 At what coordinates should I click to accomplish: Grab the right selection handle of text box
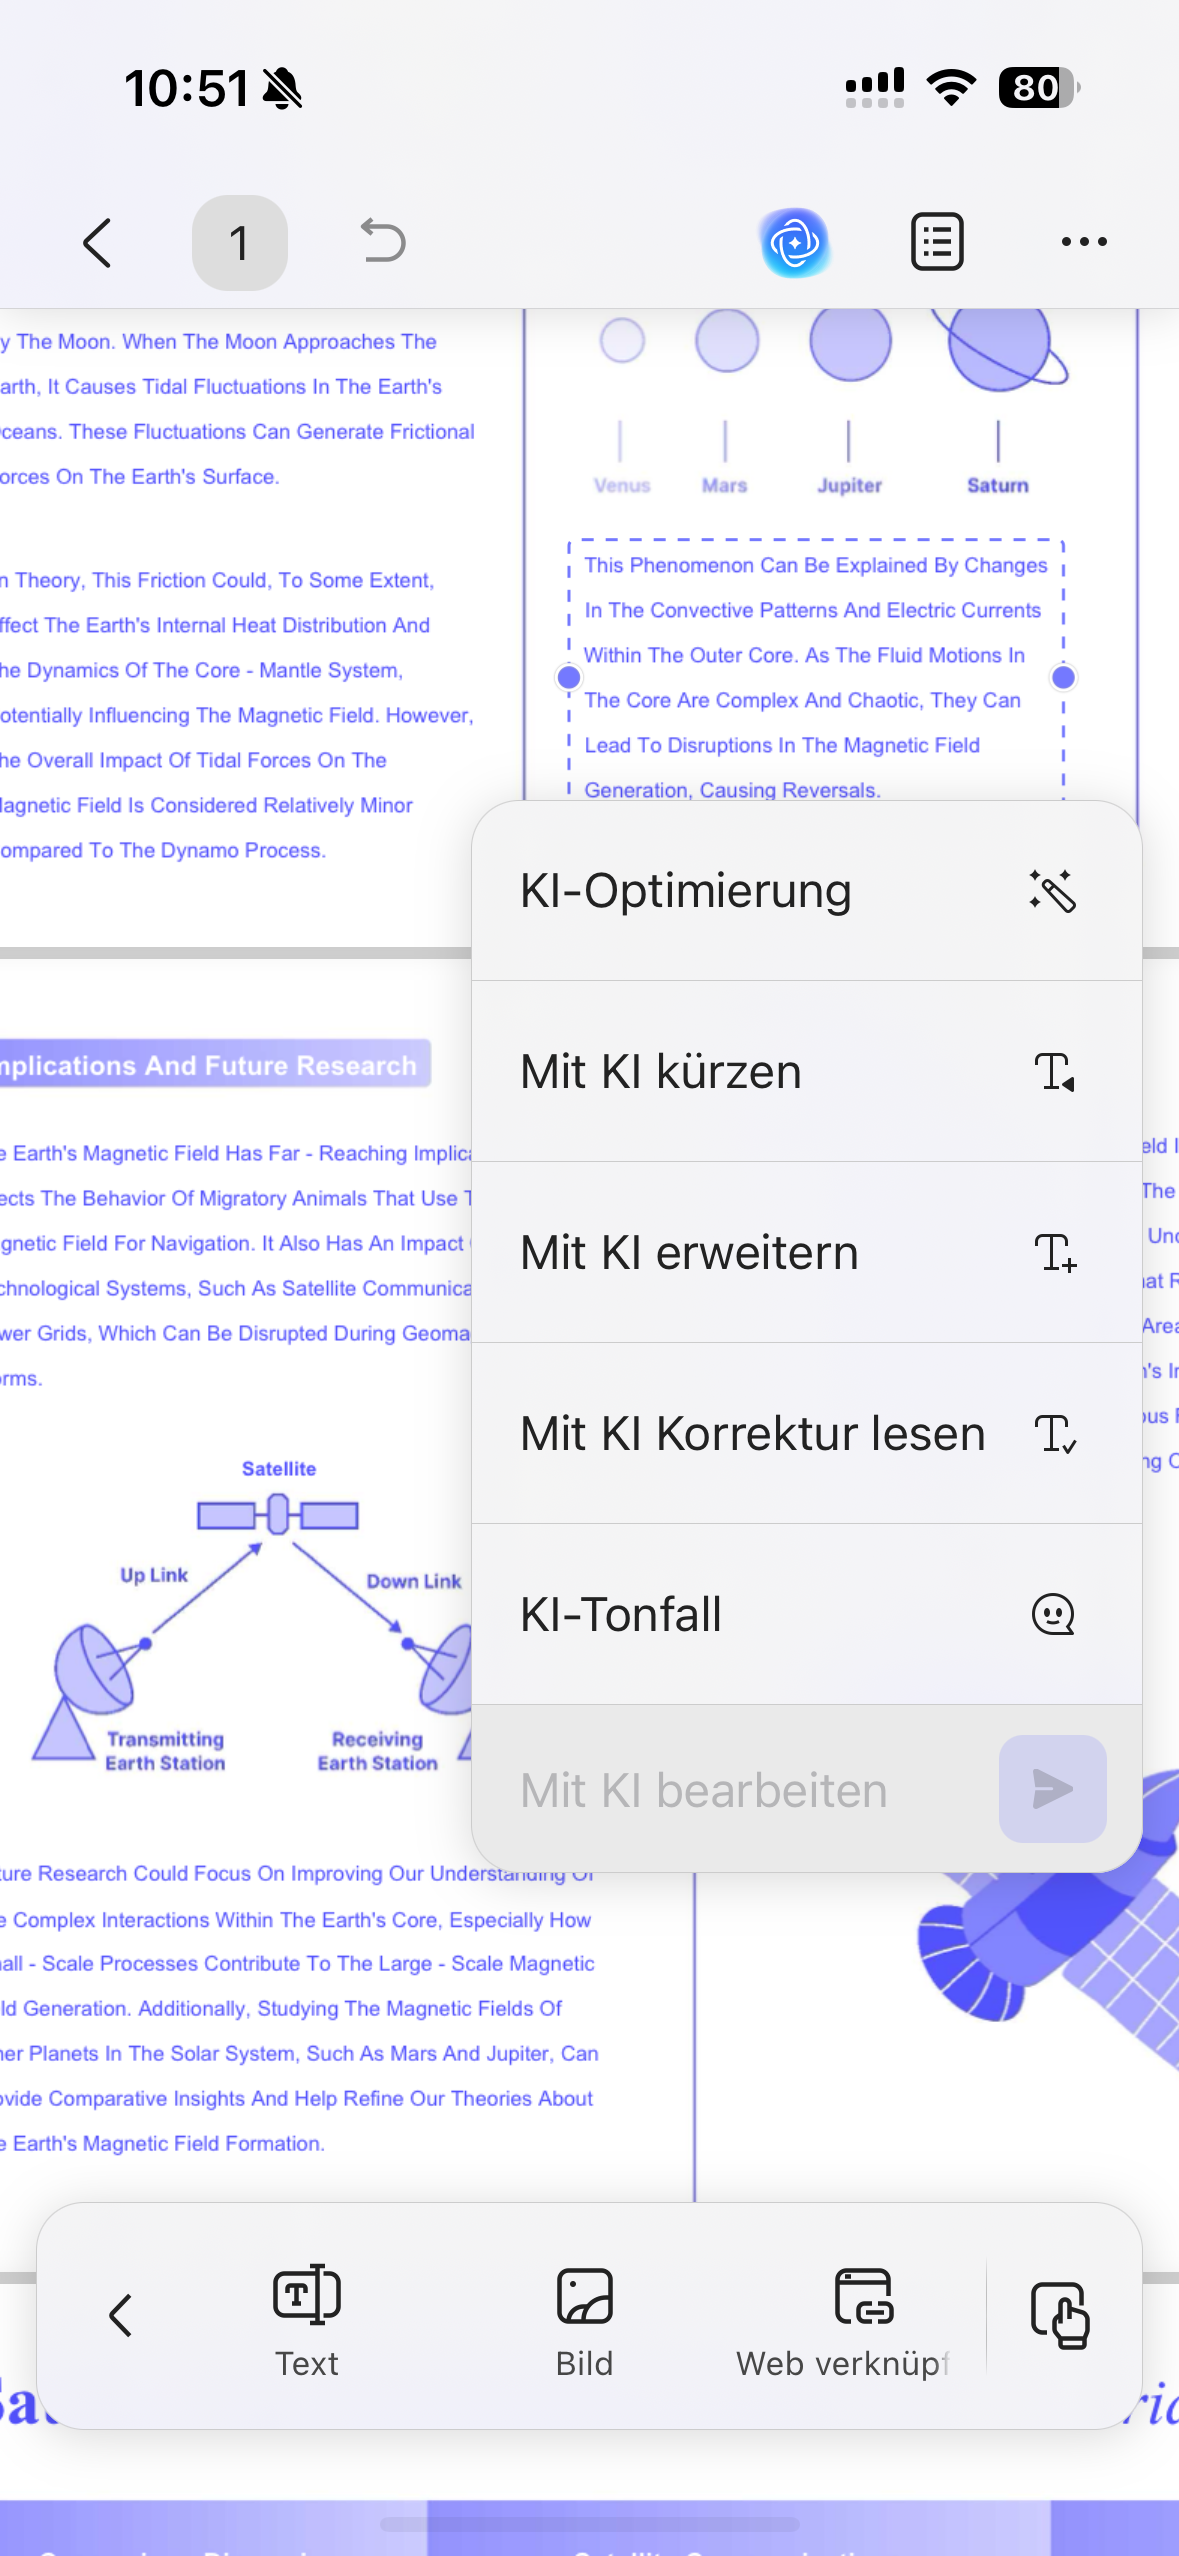tap(1064, 678)
